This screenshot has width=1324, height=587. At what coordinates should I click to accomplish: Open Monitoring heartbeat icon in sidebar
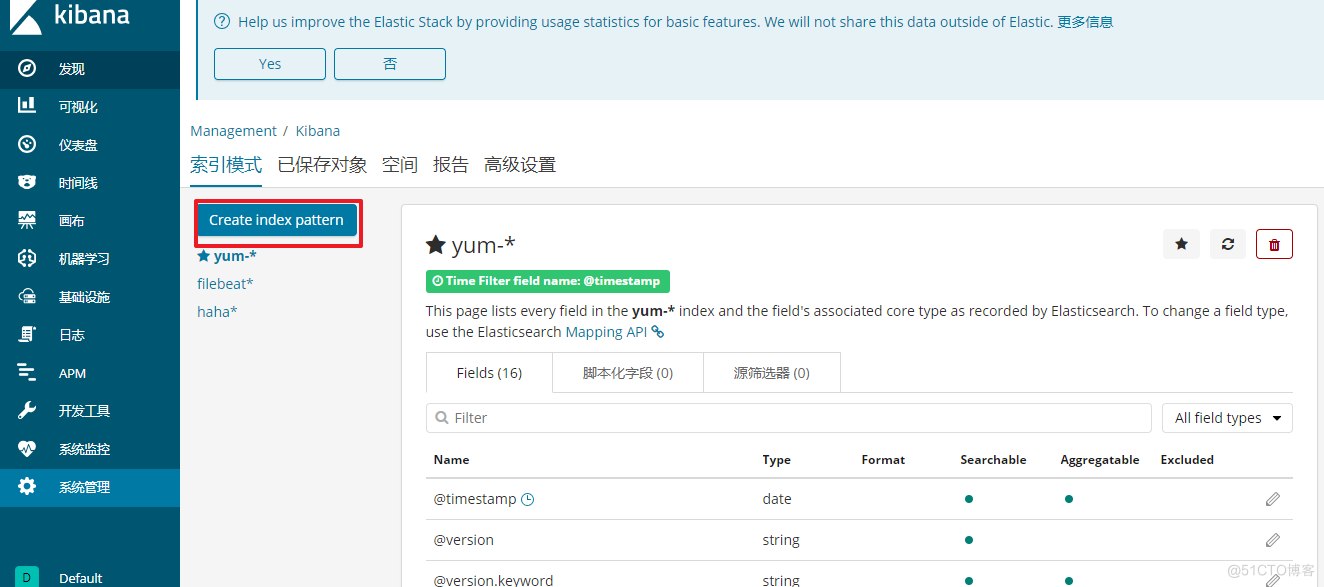(27, 448)
